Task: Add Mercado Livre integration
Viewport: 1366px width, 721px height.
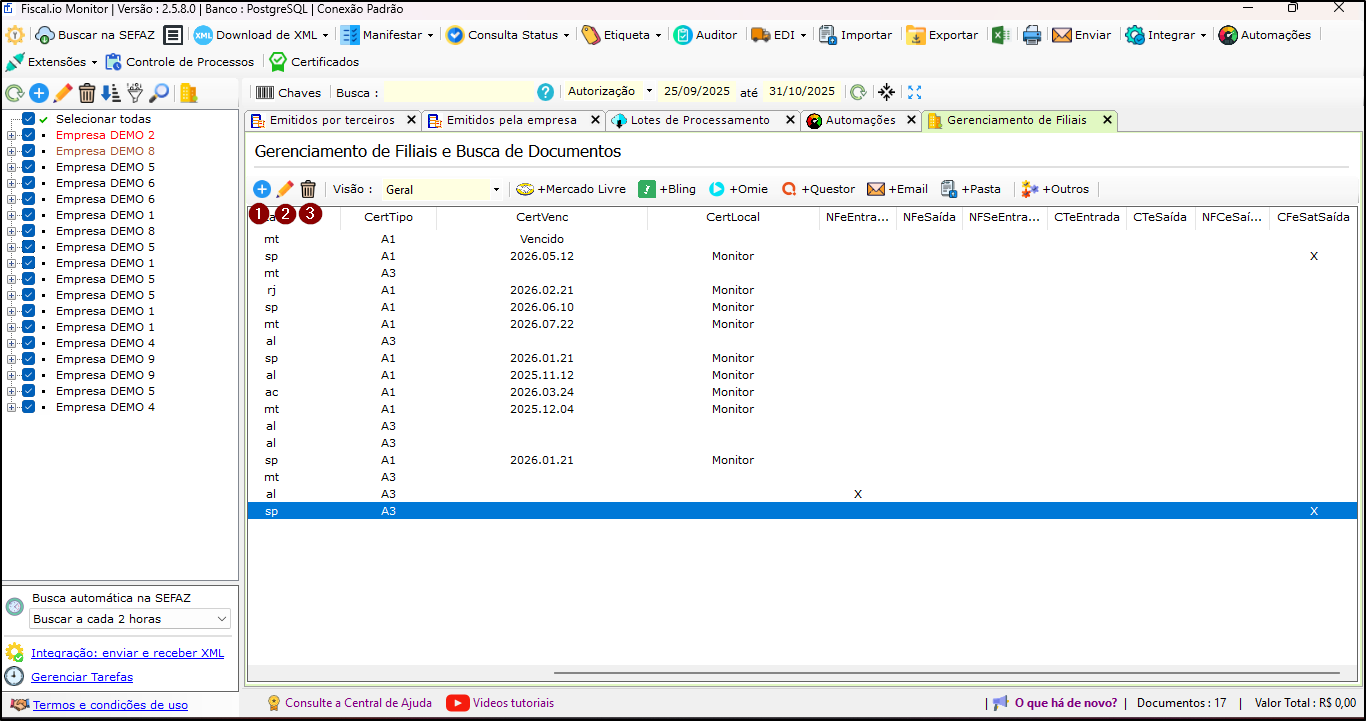Action: click(x=570, y=189)
